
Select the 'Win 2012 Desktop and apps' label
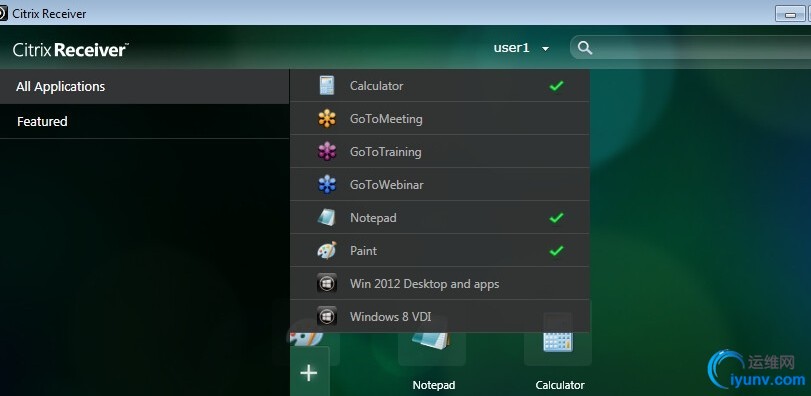[x=425, y=284]
